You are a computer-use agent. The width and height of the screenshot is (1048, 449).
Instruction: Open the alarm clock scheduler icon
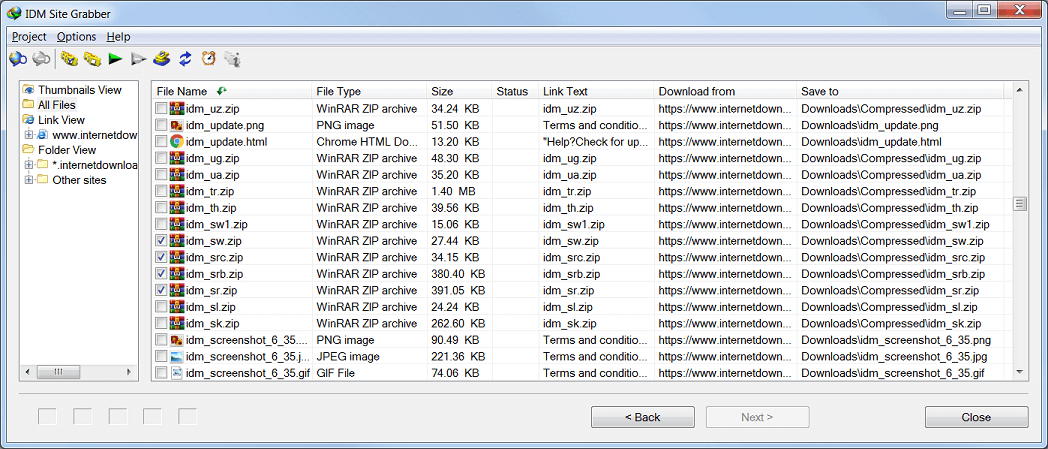[209, 60]
